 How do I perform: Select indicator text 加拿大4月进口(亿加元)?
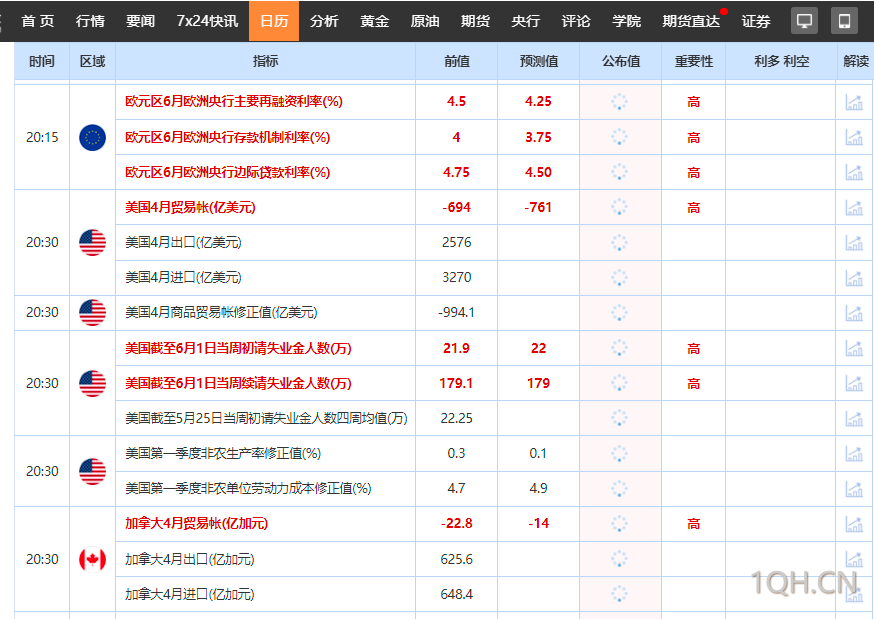pos(190,594)
